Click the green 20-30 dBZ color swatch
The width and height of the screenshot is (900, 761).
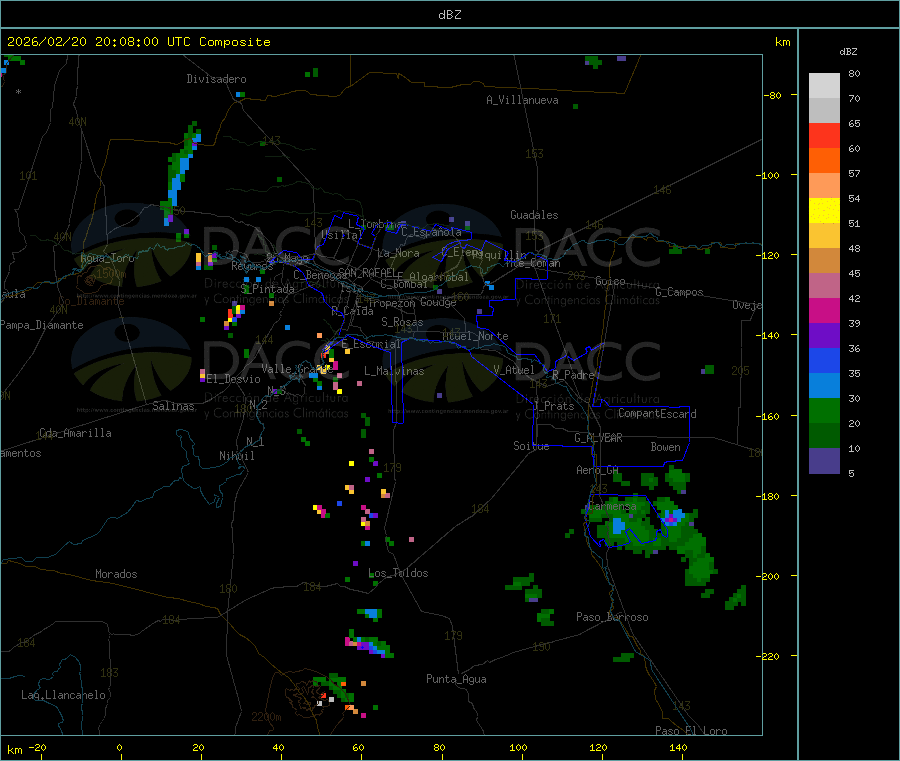pos(824,410)
